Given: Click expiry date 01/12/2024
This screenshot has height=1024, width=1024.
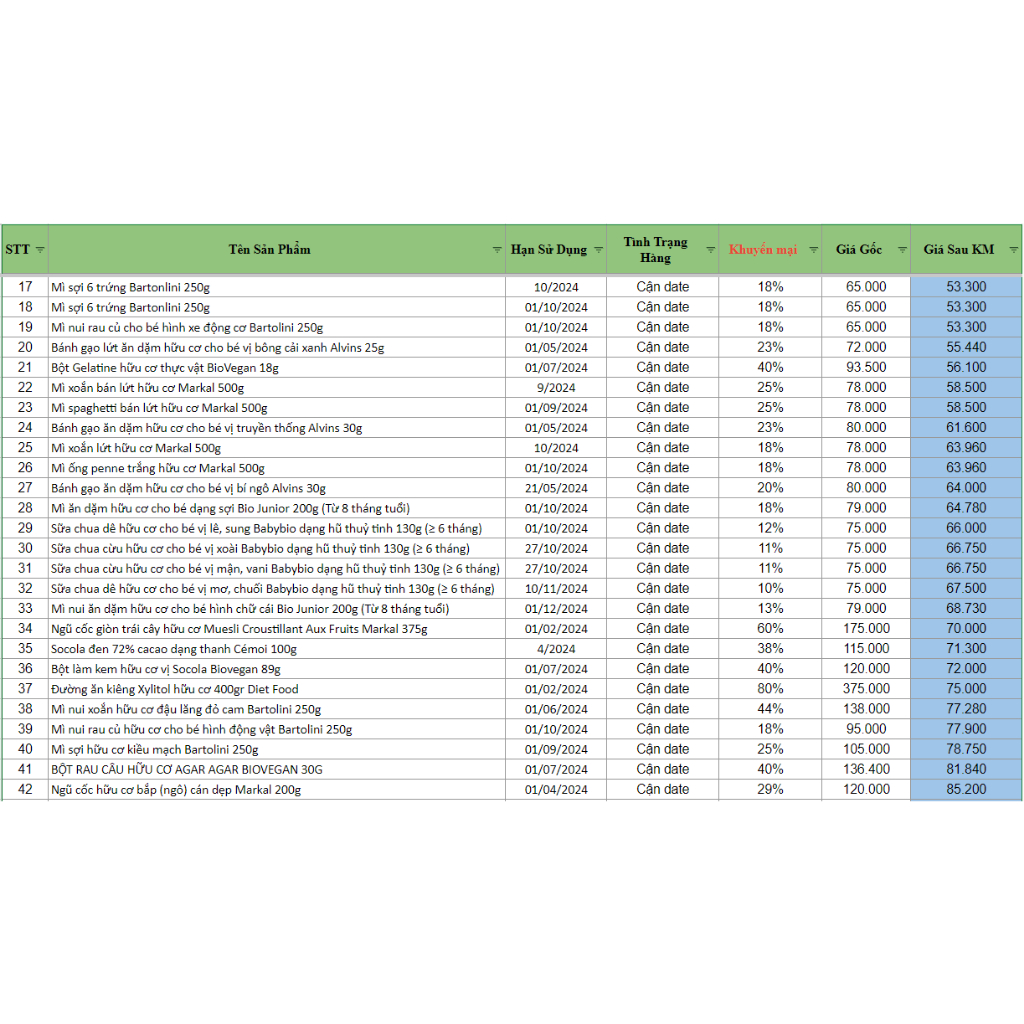Looking at the screenshot, I should 556,609.
